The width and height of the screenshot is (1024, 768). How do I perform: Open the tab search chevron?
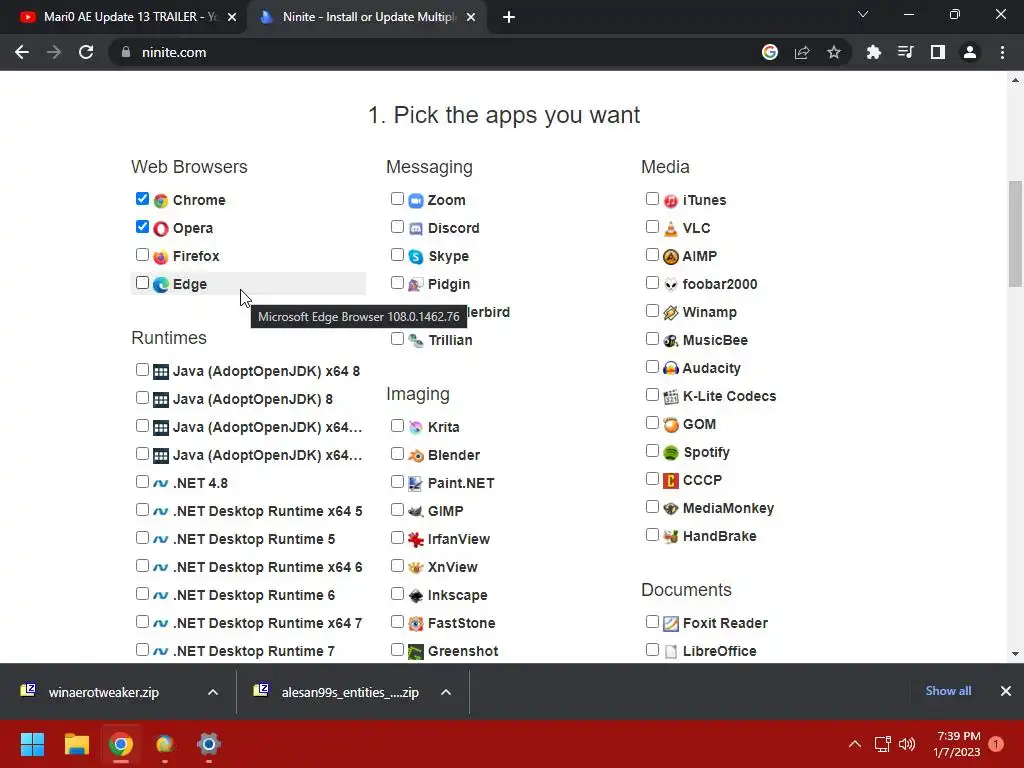(863, 14)
